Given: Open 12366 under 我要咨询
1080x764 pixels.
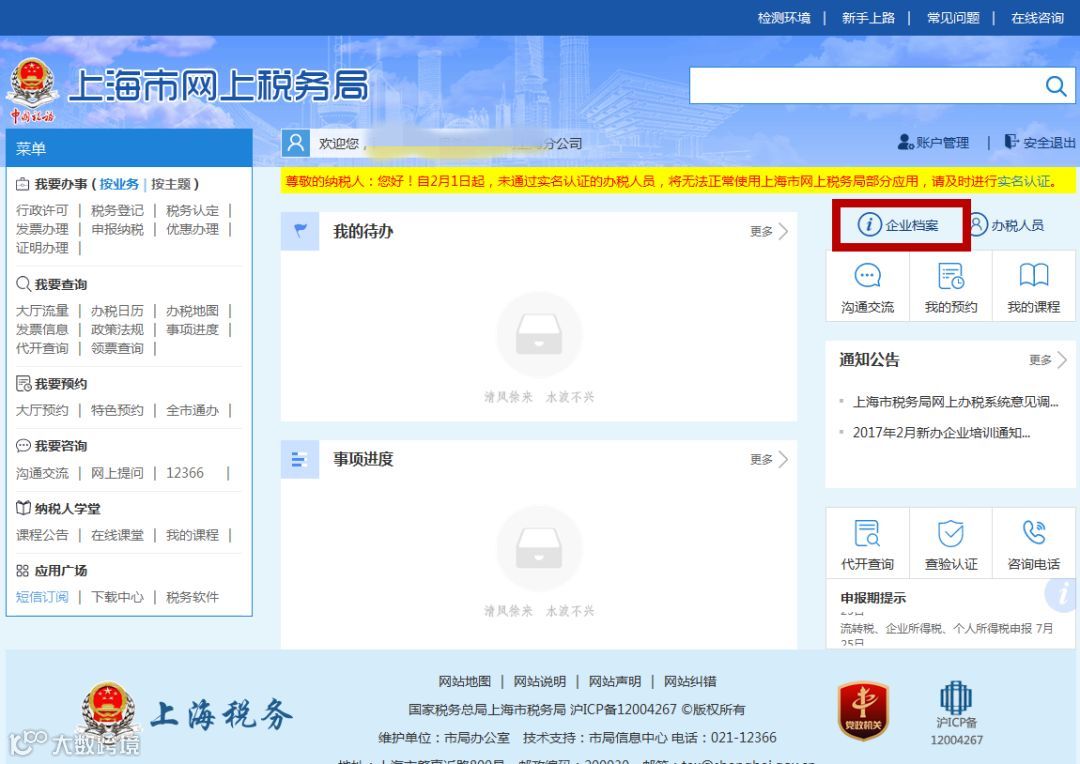Looking at the screenshot, I should [x=185, y=473].
